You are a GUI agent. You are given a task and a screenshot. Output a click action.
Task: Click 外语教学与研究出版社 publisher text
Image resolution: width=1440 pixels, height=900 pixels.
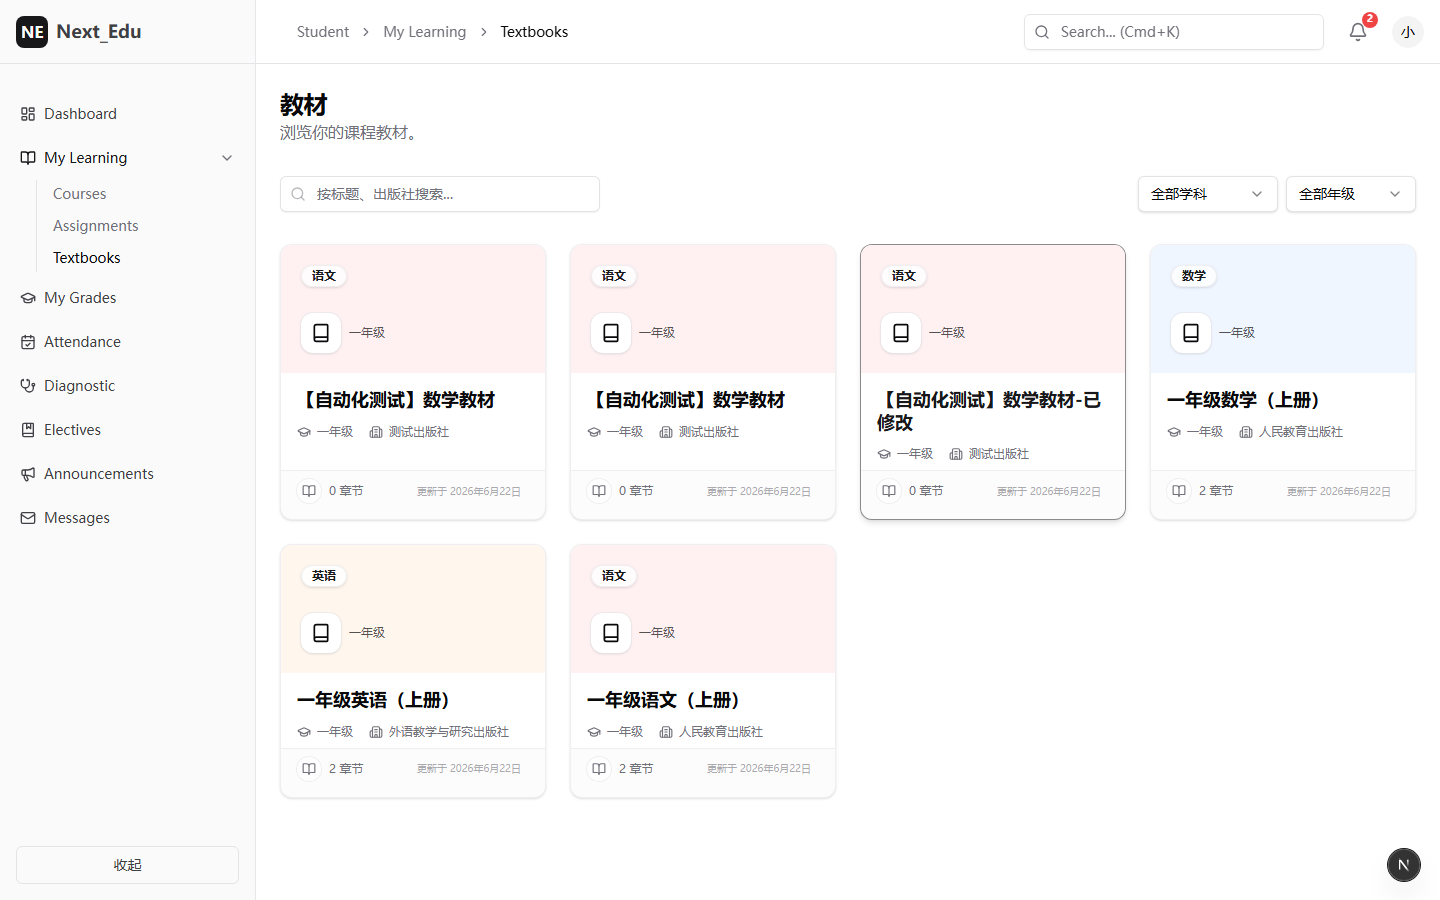click(449, 732)
